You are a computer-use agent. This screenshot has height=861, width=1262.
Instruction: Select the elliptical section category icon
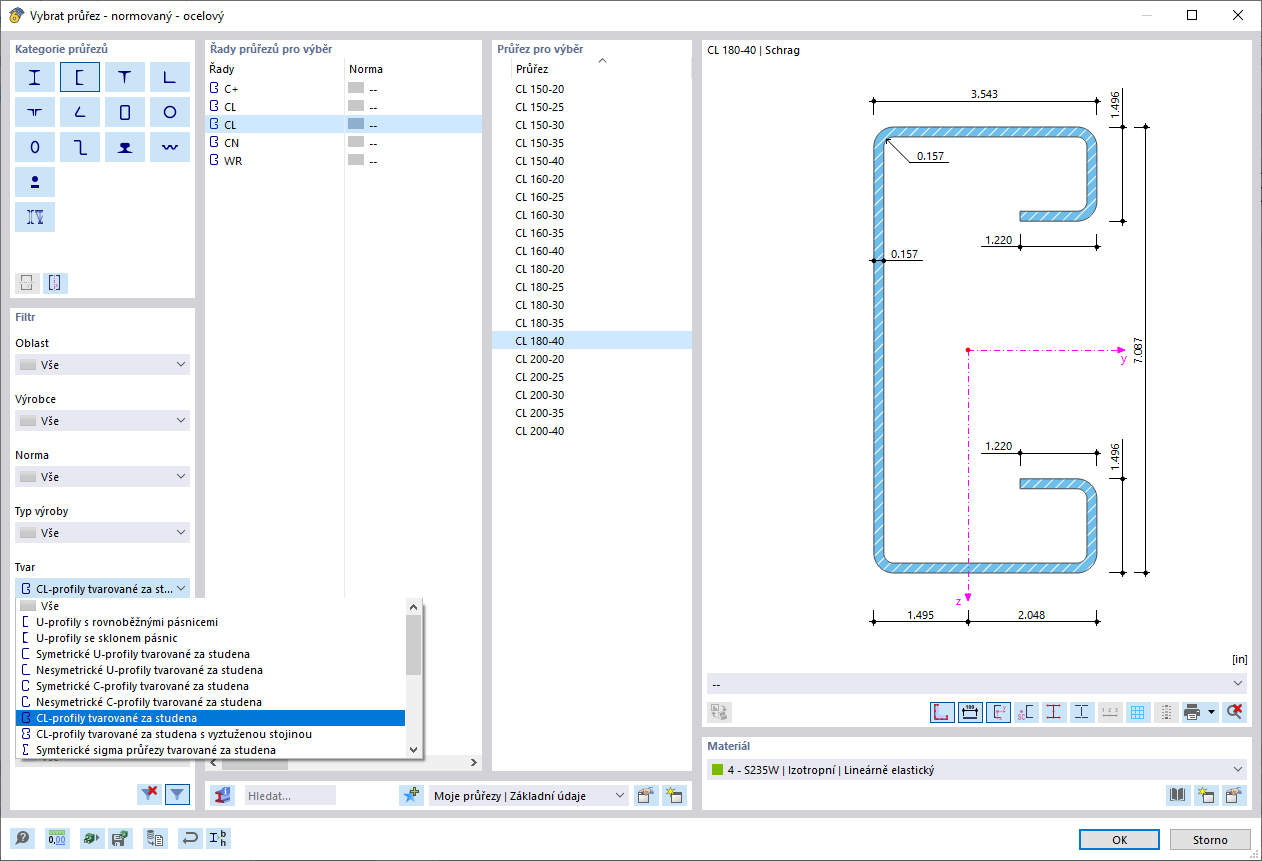[35, 148]
